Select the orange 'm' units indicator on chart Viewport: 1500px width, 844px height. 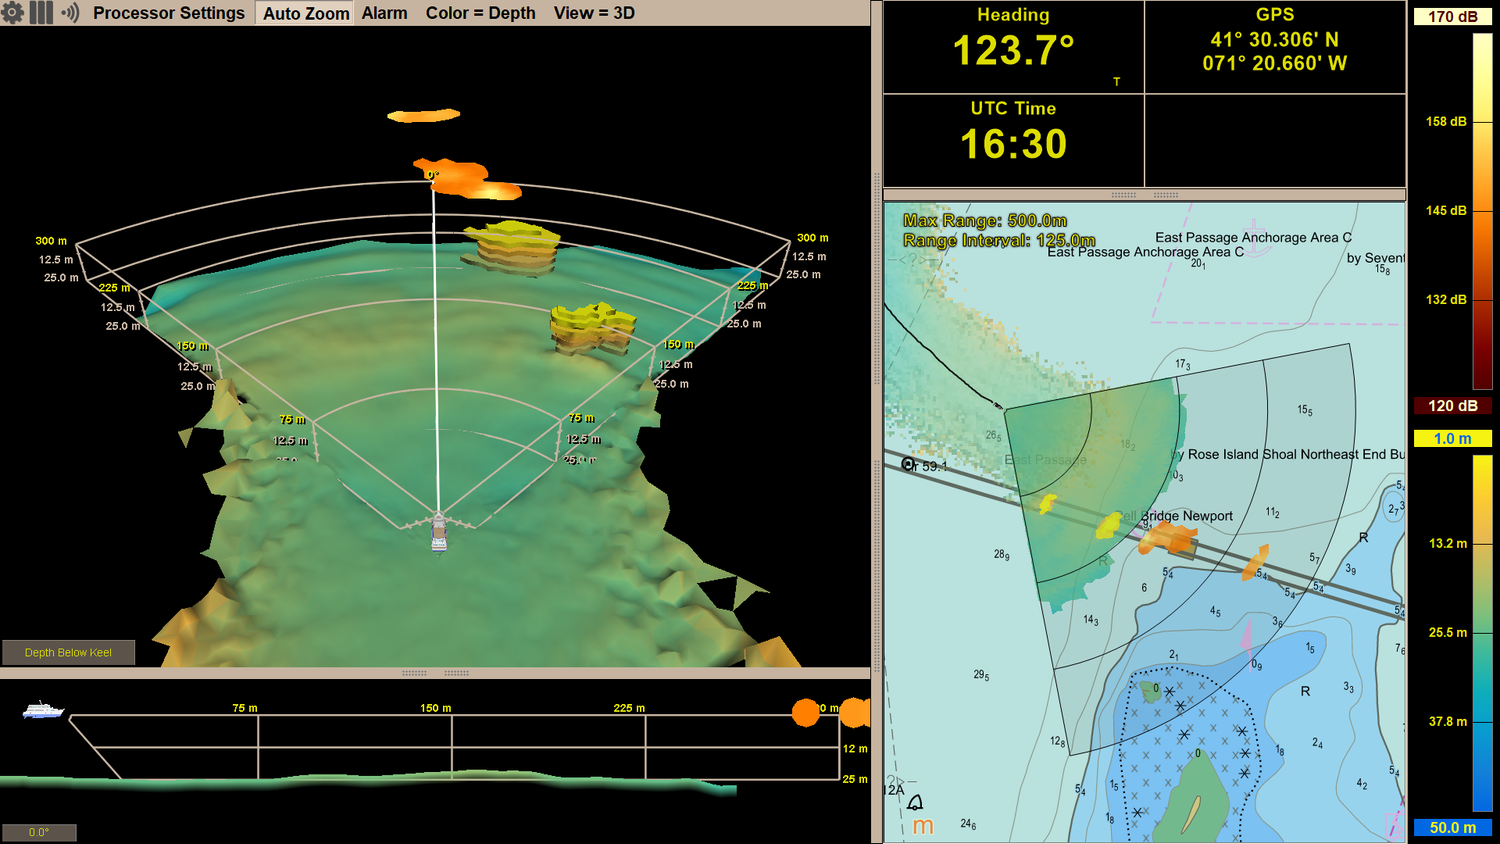923,826
